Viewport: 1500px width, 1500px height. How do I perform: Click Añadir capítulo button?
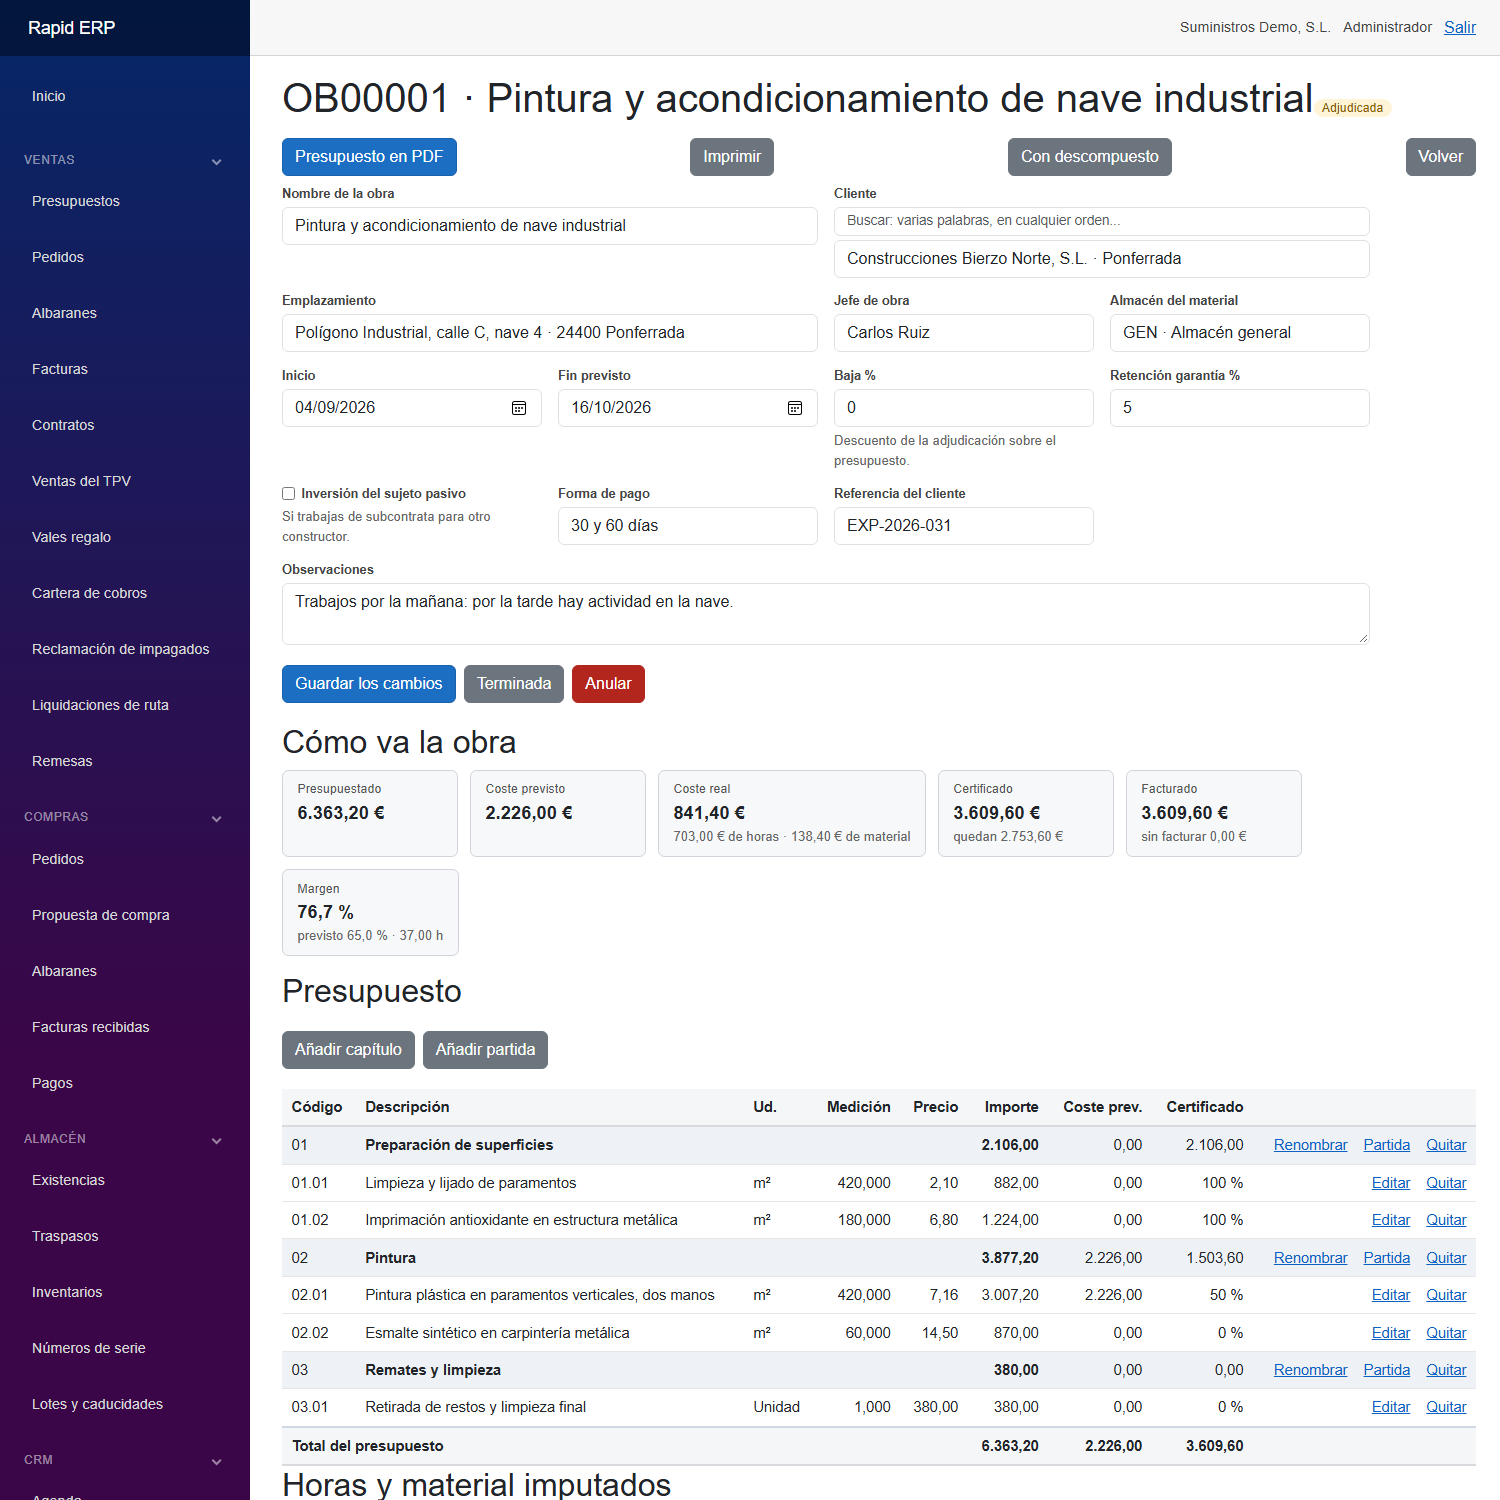(348, 1050)
